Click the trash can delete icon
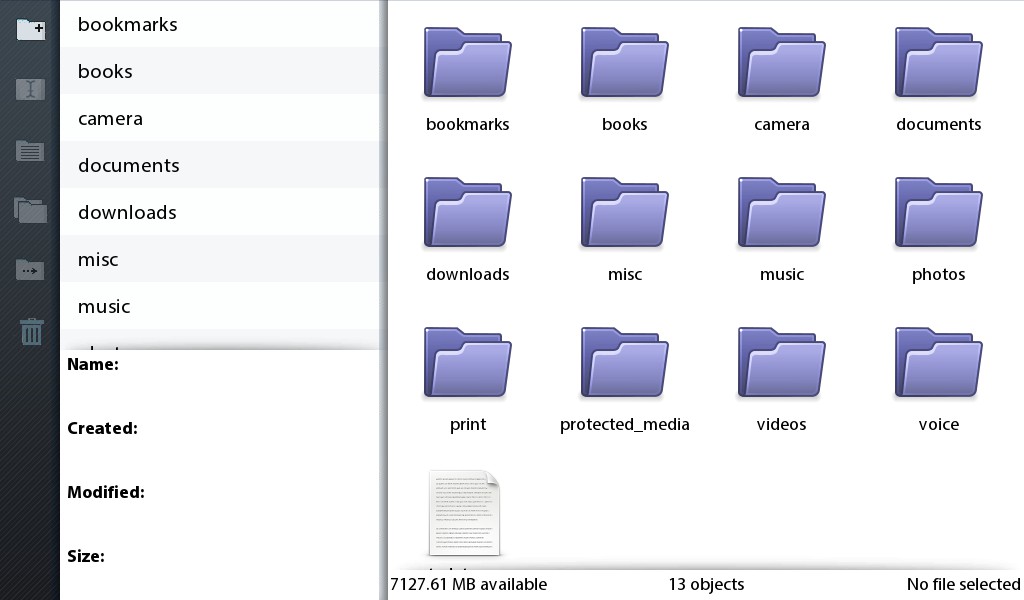 [x=31, y=331]
